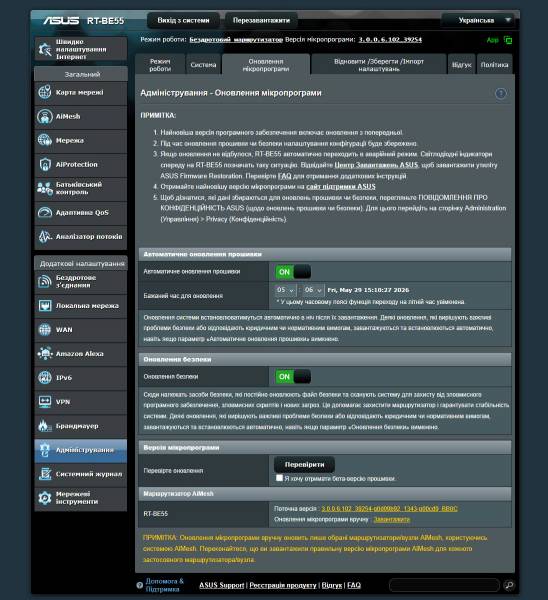Open ASUS Support footer link
This screenshot has width=548, height=600.
(222, 585)
